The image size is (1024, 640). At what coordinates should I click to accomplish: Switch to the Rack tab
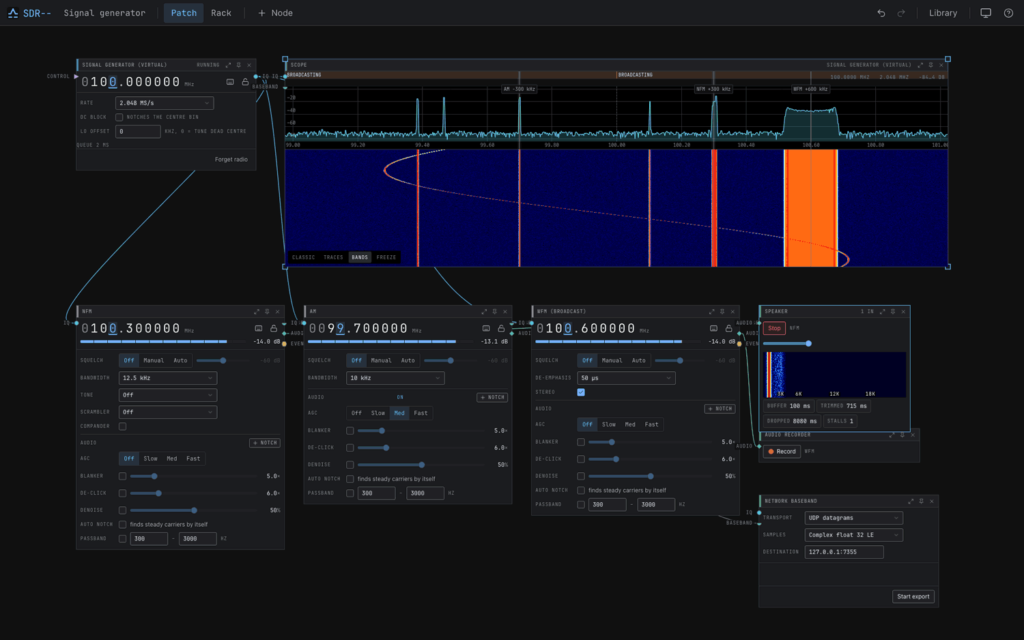pos(221,13)
